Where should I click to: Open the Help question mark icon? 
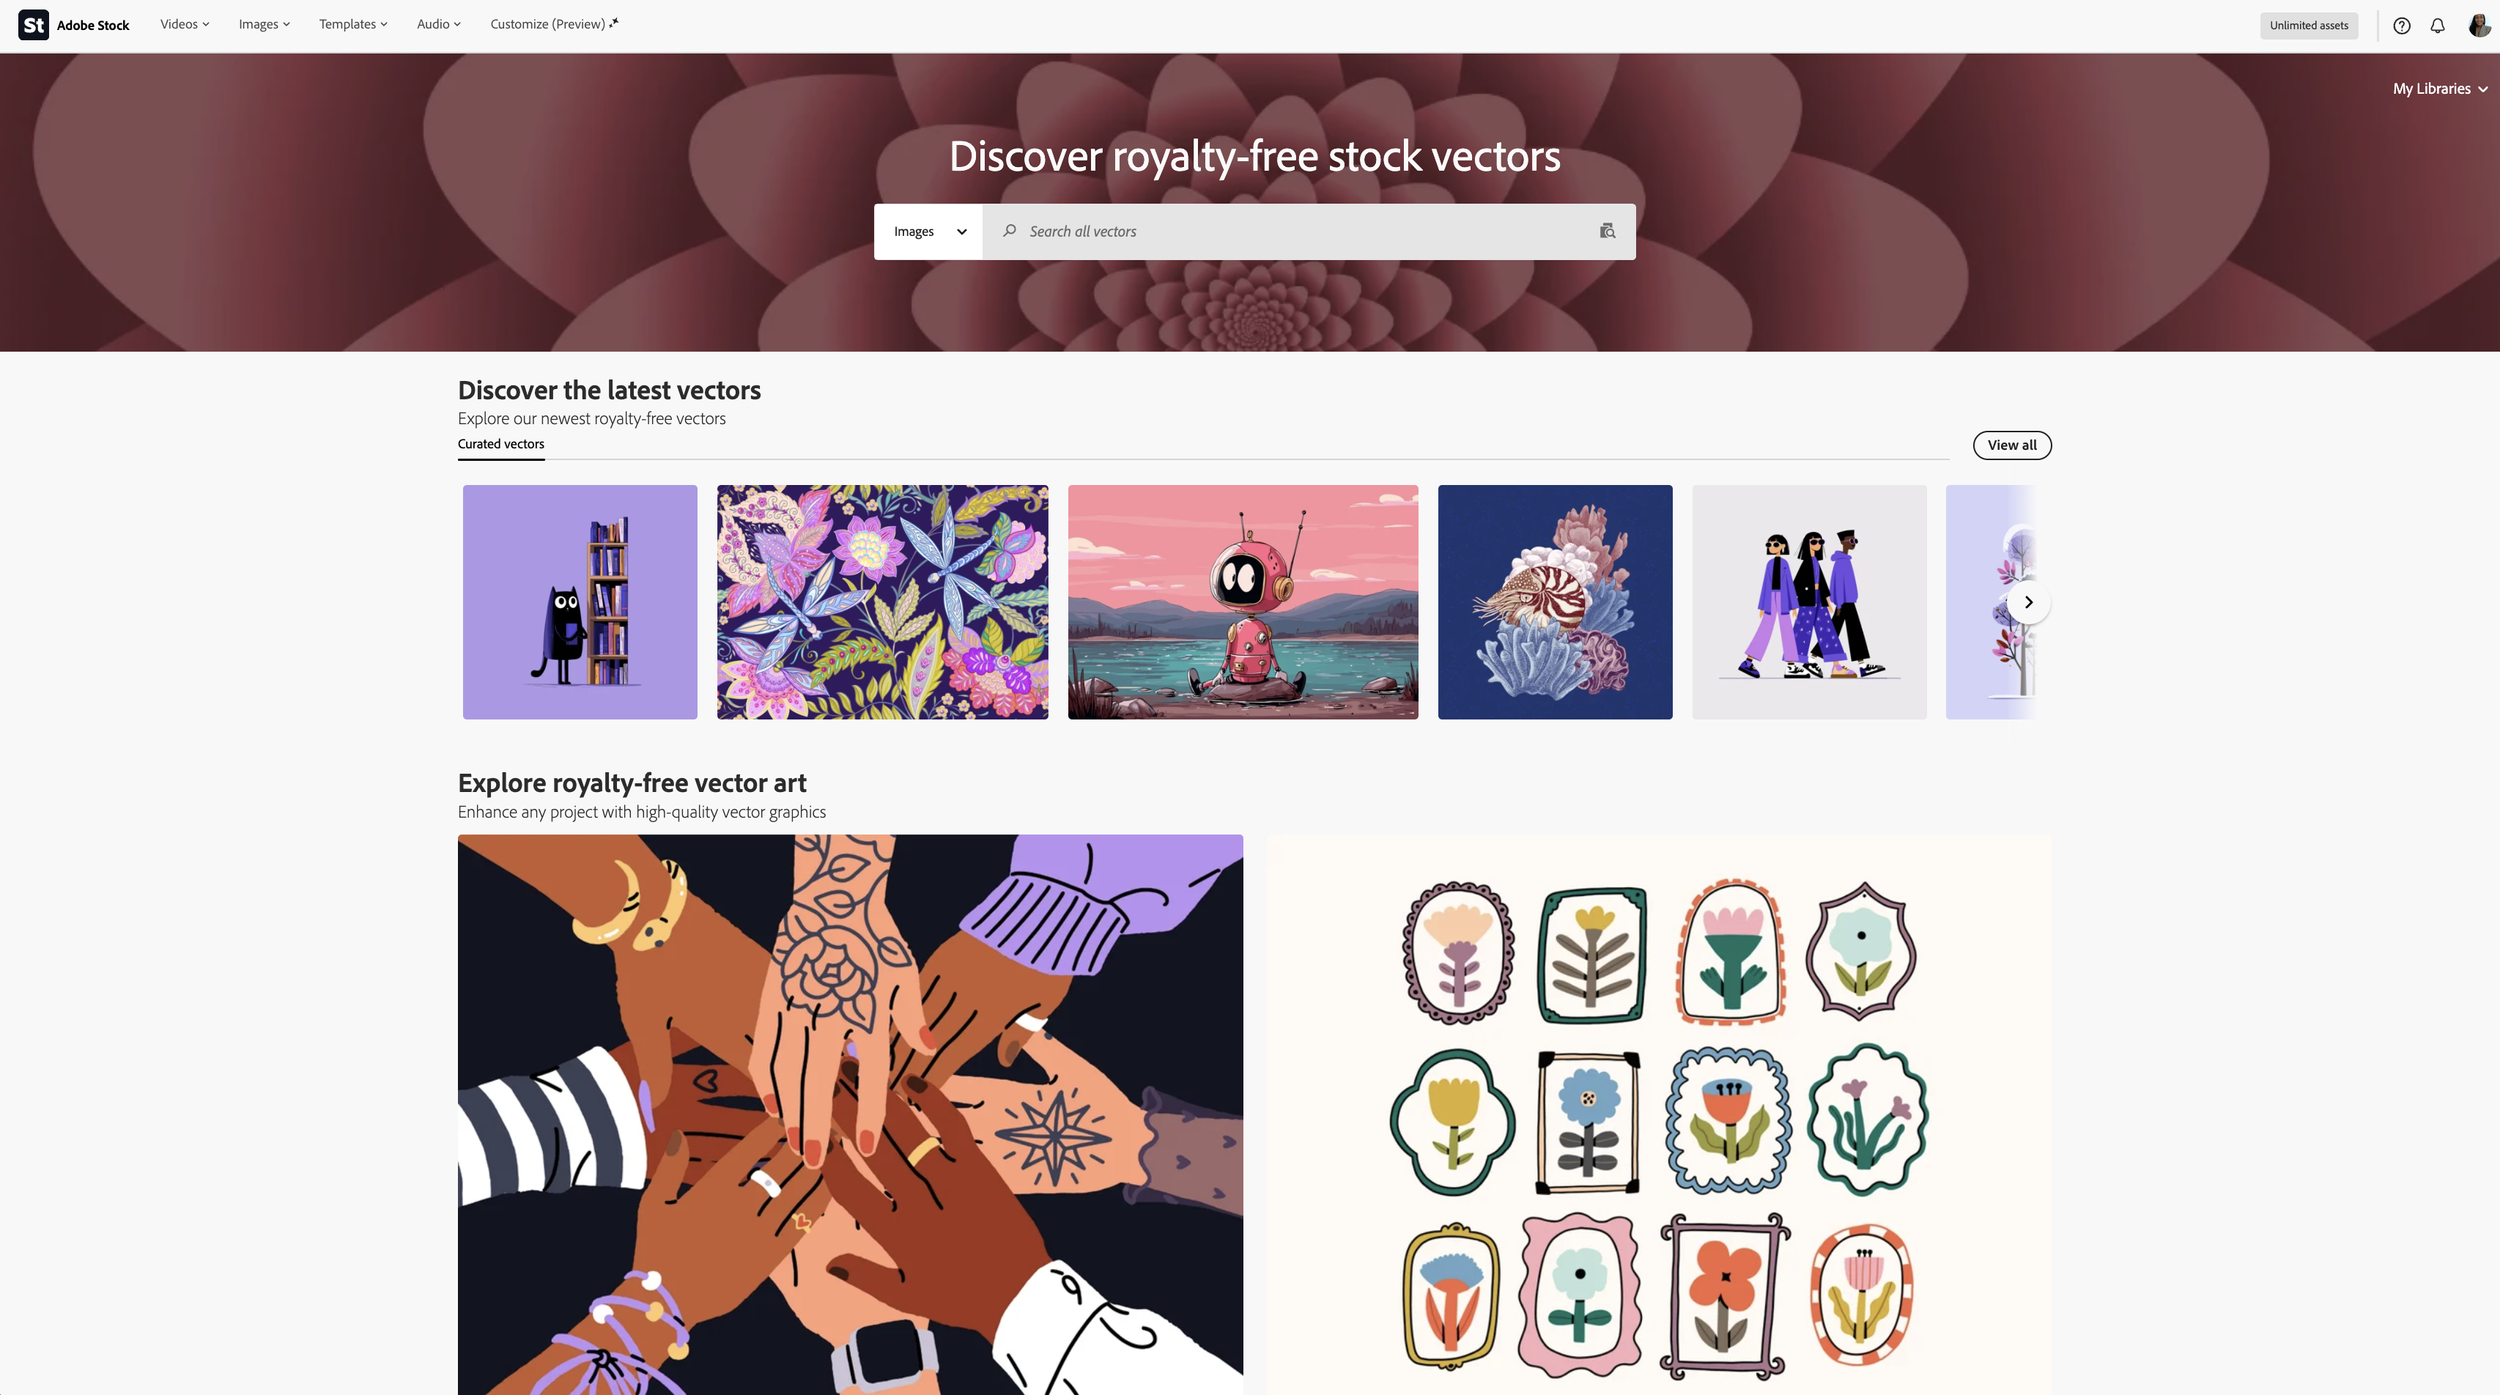pos(2401,26)
